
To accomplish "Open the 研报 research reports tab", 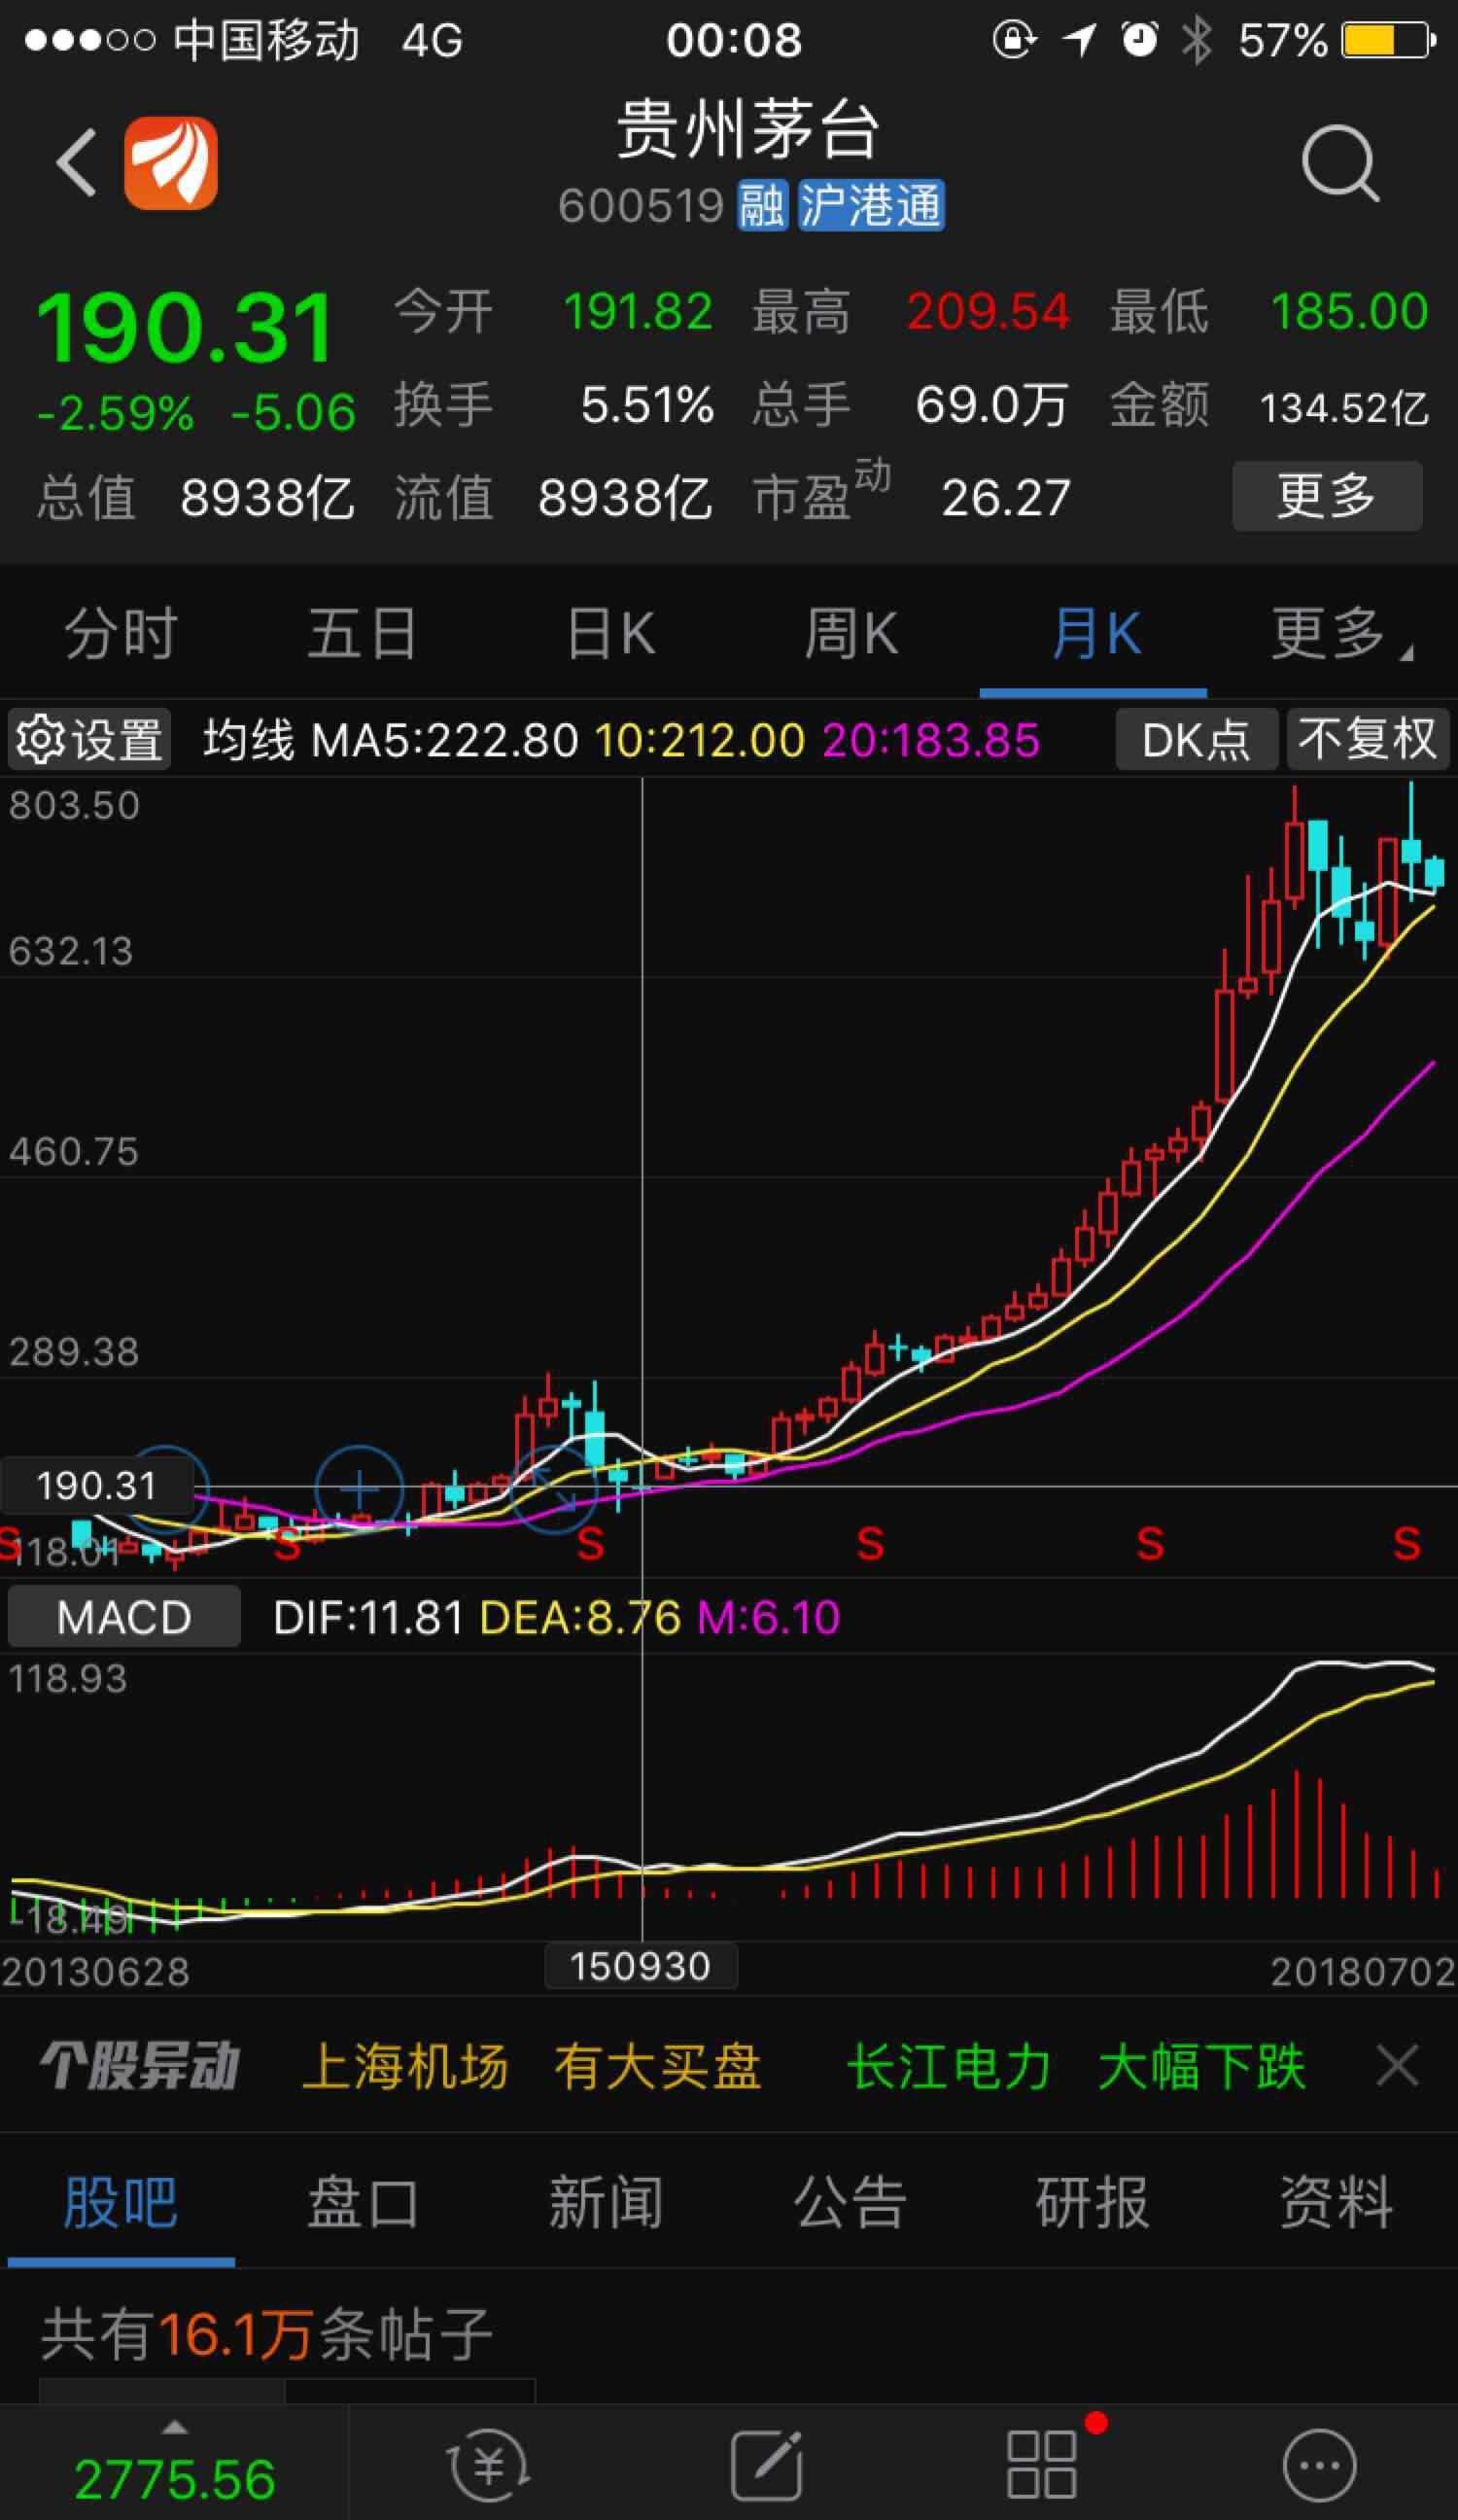I will pos(1093,2202).
